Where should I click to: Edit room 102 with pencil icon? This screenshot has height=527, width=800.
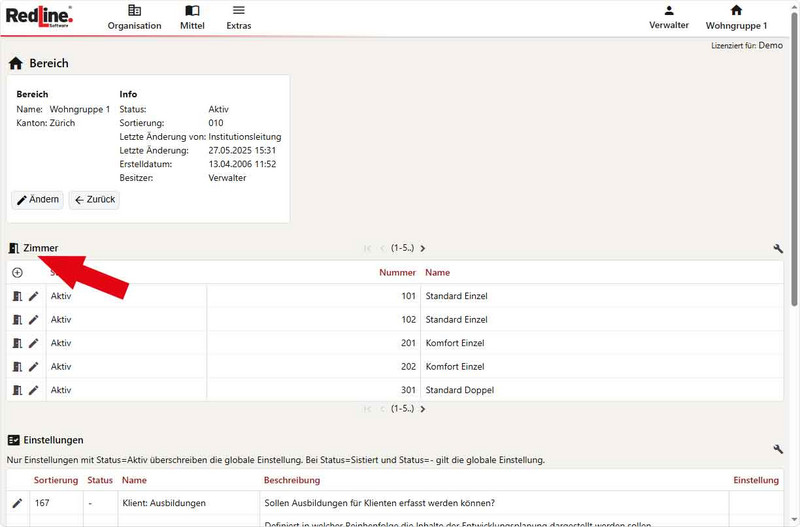coord(33,320)
